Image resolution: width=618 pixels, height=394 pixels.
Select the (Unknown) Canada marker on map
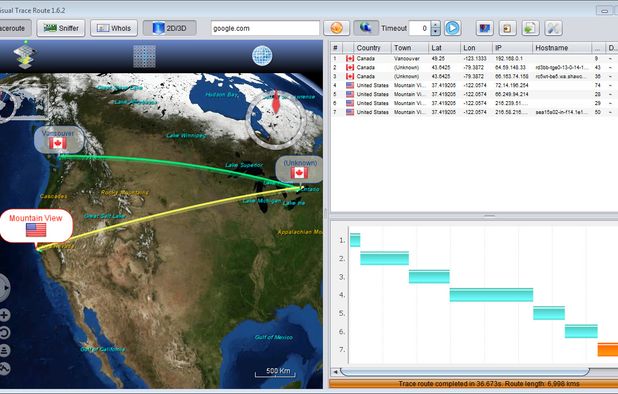(x=300, y=169)
